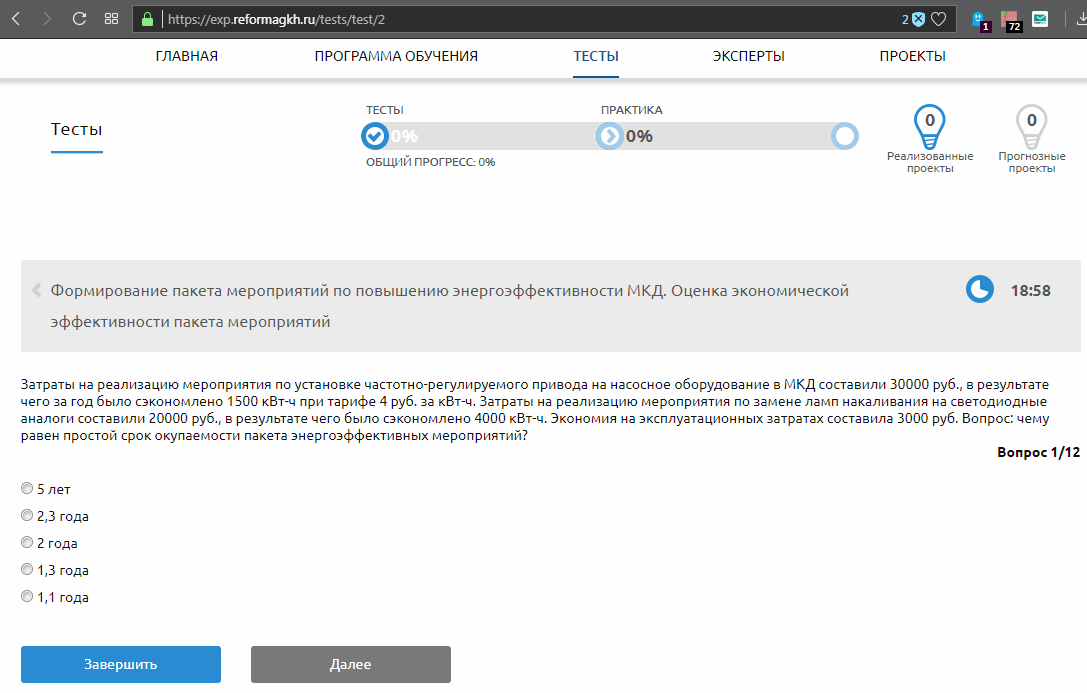Screen dimensions: 1087x693
Task: Click the Тесты progress checkmark marker
Action: [x=375, y=136]
